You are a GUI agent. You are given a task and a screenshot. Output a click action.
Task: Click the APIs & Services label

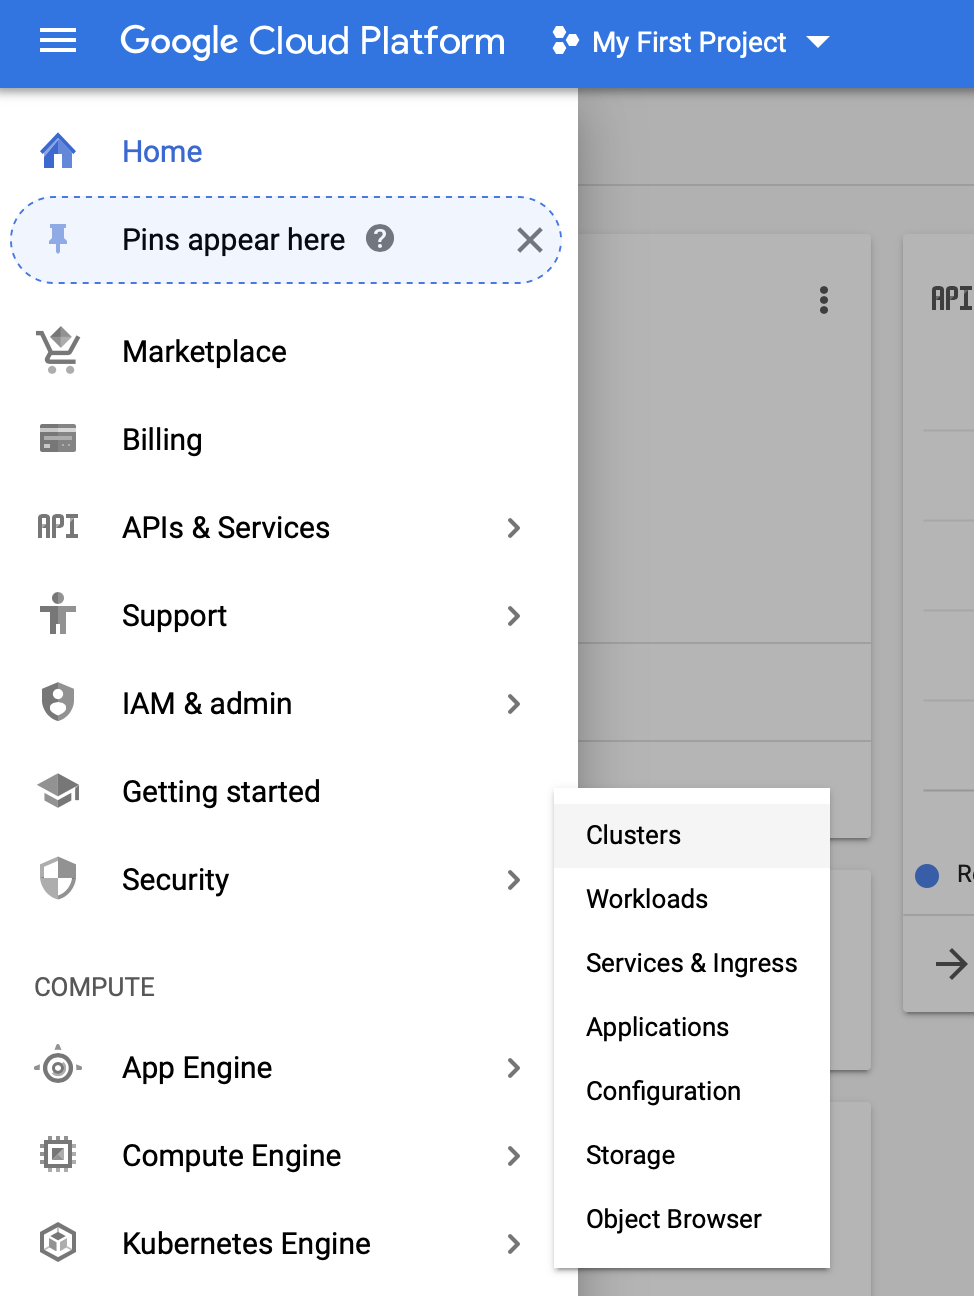point(226,528)
